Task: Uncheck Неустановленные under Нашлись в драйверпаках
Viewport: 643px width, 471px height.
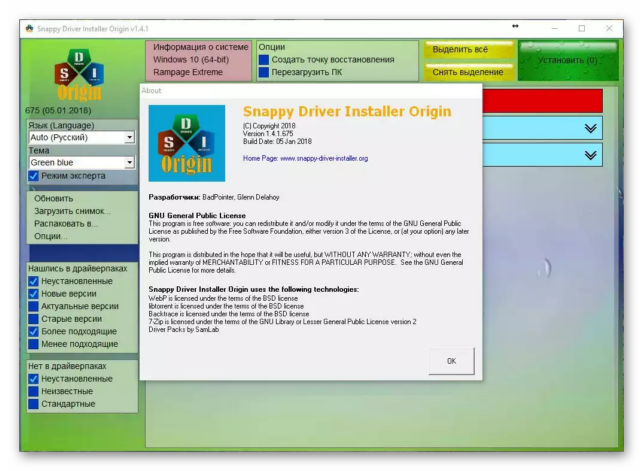Action: coord(33,281)
